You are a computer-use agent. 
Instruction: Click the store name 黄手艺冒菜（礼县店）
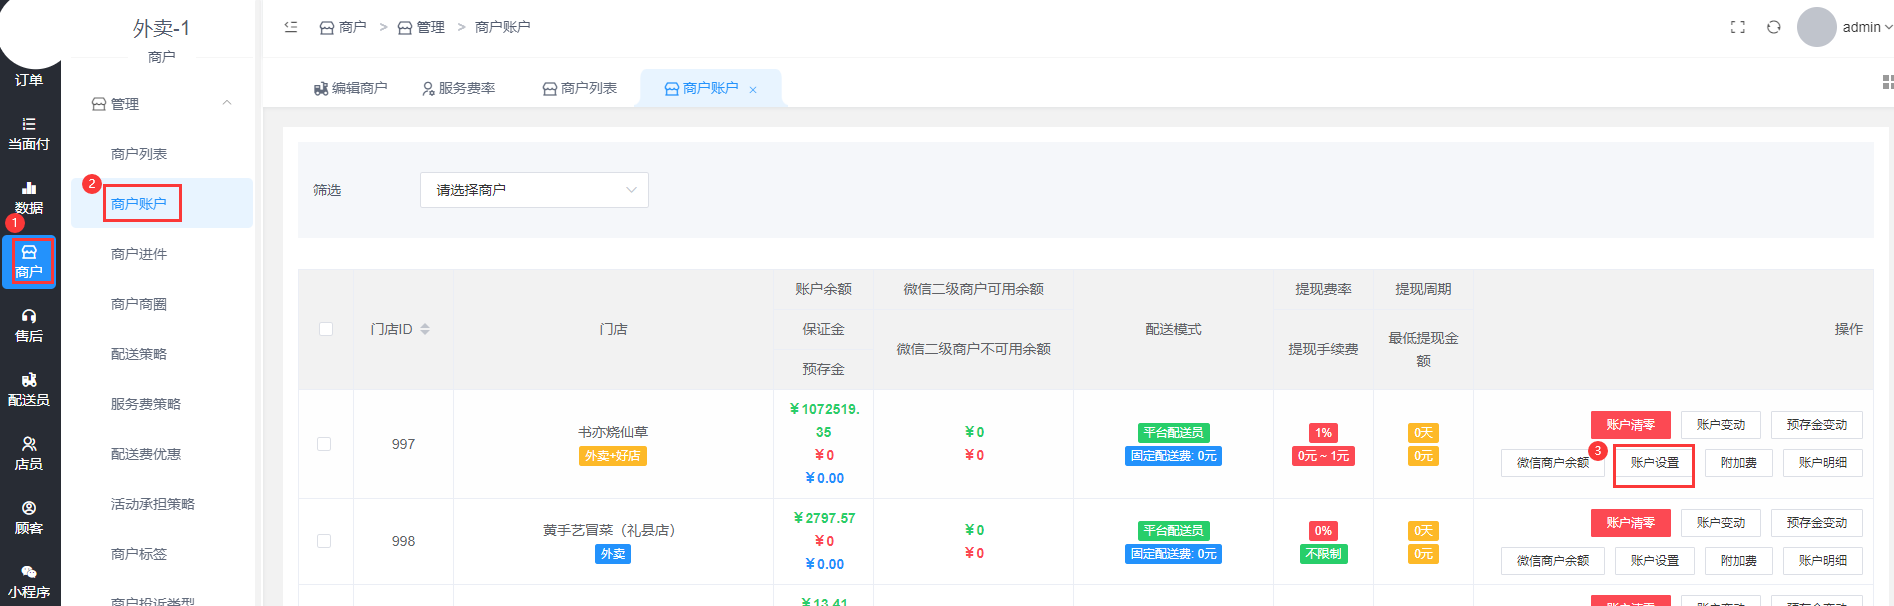(613, 530)
